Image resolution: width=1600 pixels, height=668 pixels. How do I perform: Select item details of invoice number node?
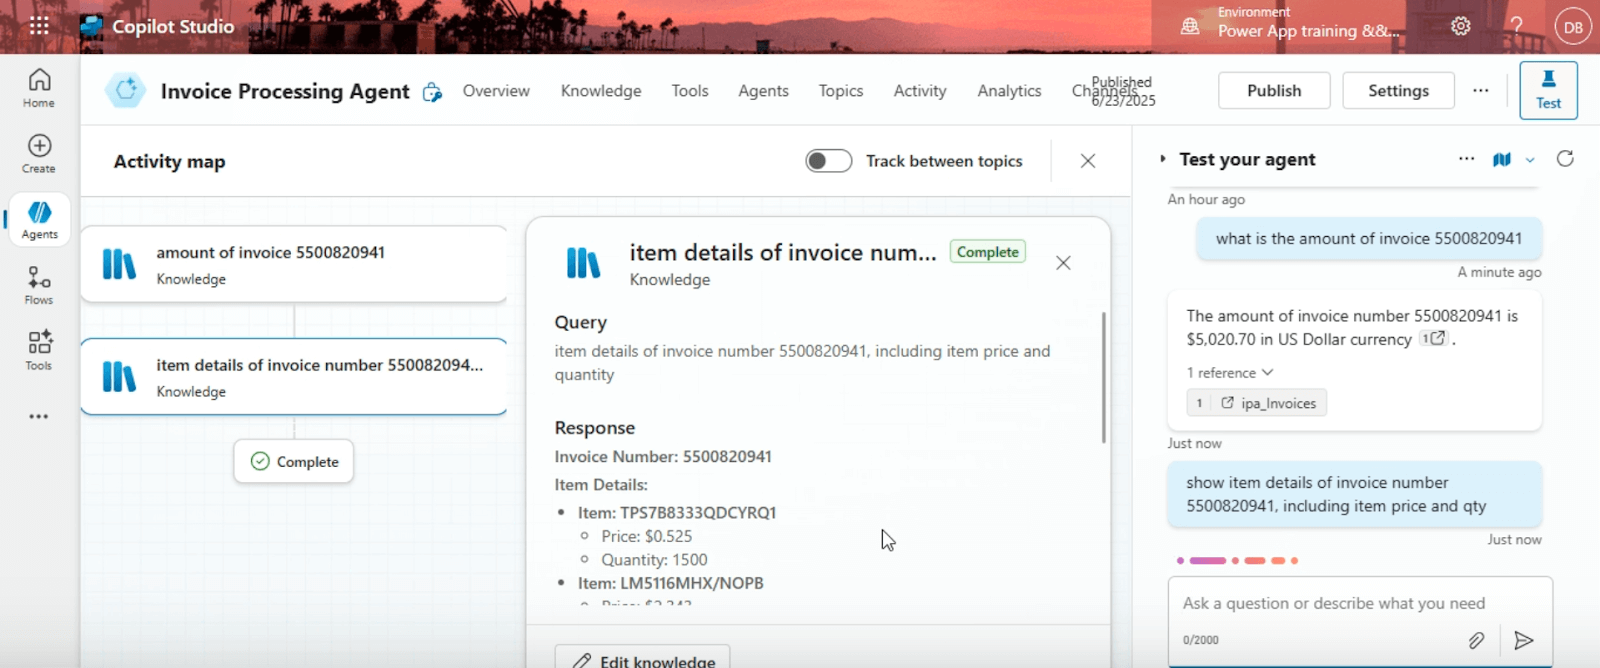(x=293, y=377)
